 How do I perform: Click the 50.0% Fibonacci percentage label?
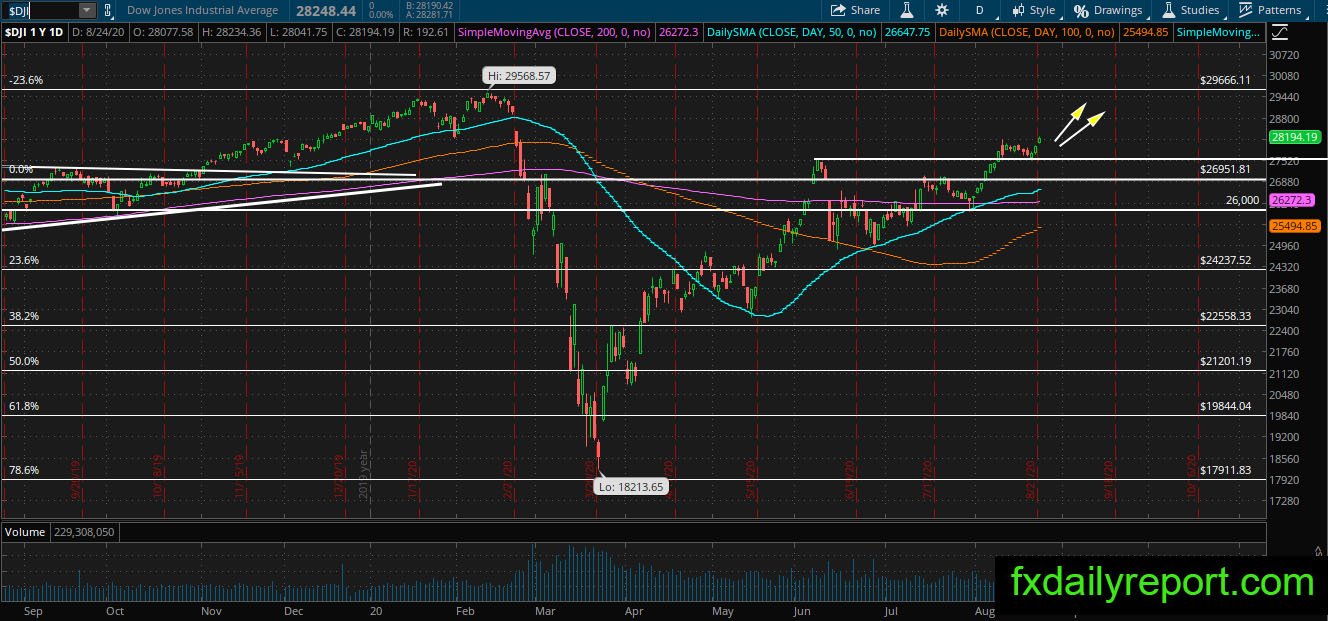tap(24, 361)
